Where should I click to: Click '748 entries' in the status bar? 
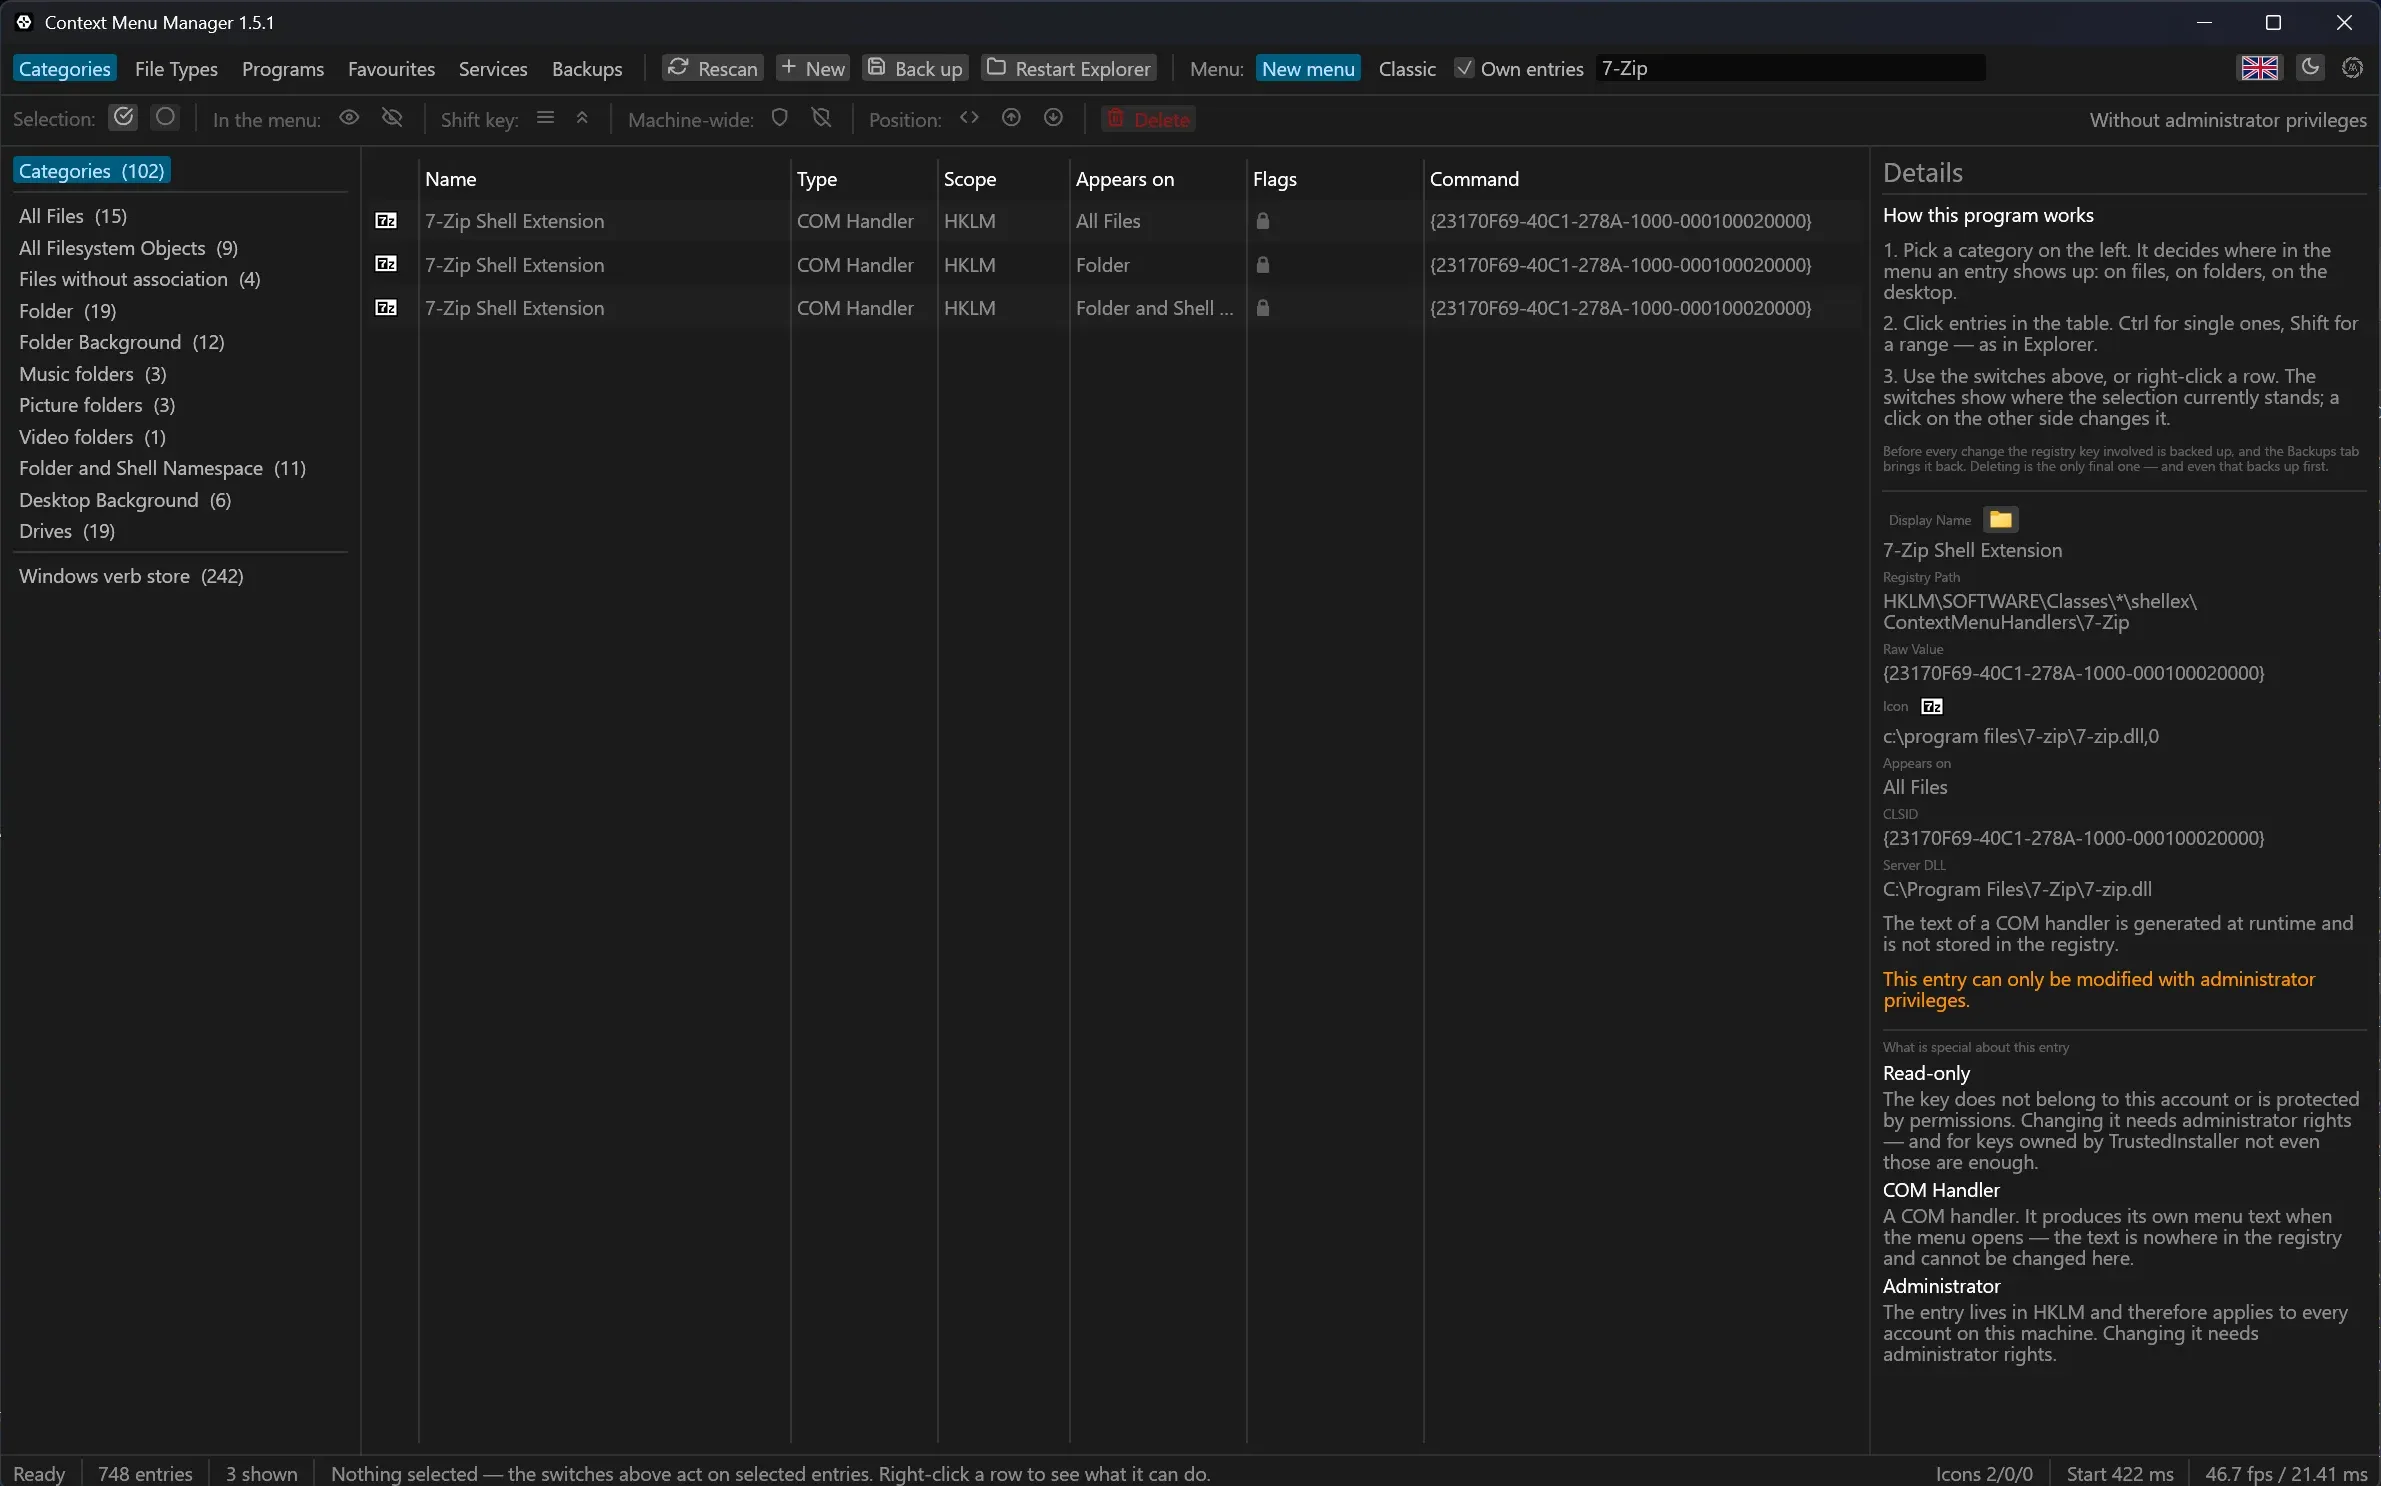pyautogui.click(x=145, y=1473)
